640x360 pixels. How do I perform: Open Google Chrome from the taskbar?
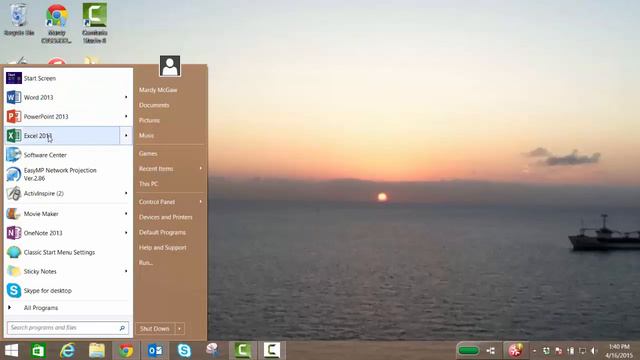[x=126, y=351]
